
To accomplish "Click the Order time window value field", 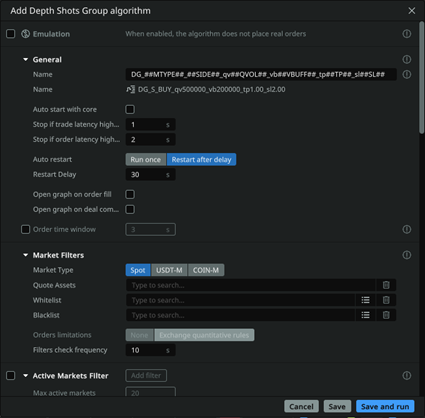I will pos(150,229).
